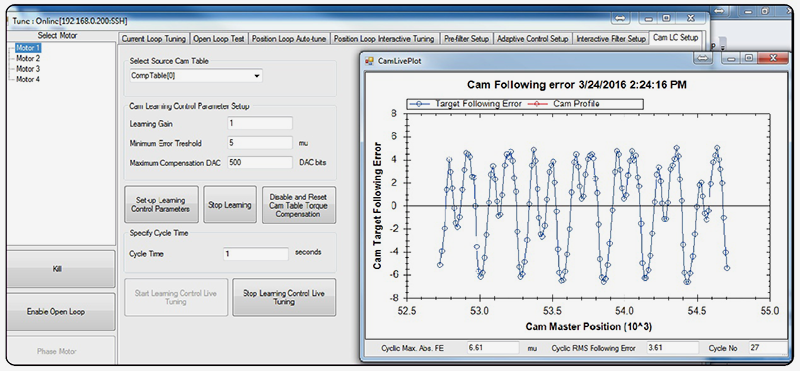The image size is (800, 371).
Task: Click Set-up Learning Control Parameters button
Action: pyautogui.click(x=161, y=205)
